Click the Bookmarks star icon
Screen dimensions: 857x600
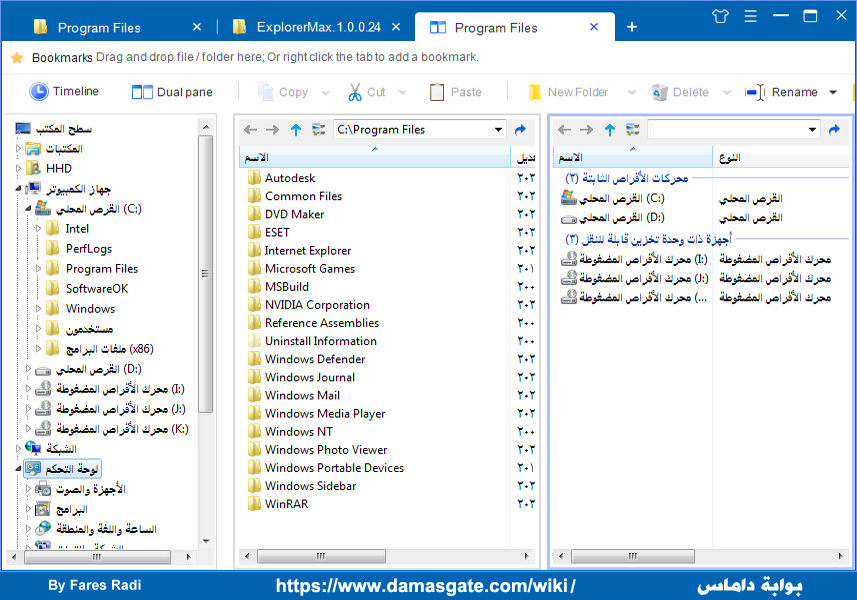[x=17, y=57]
